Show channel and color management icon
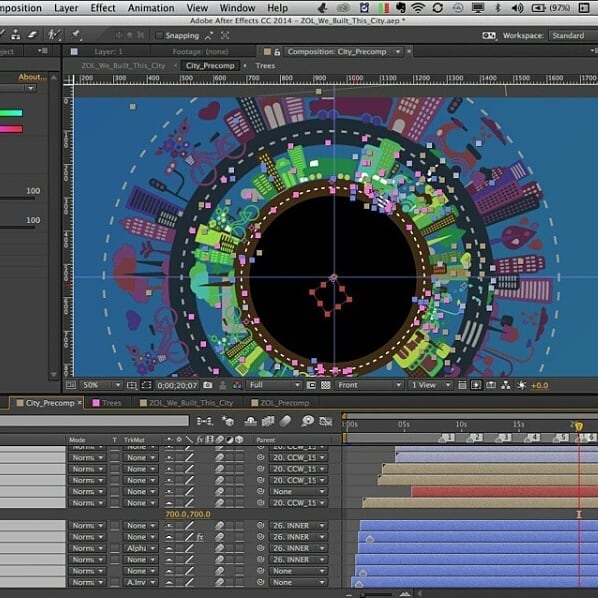The width and height of the screenshot is (598, 598). point(237,385)
